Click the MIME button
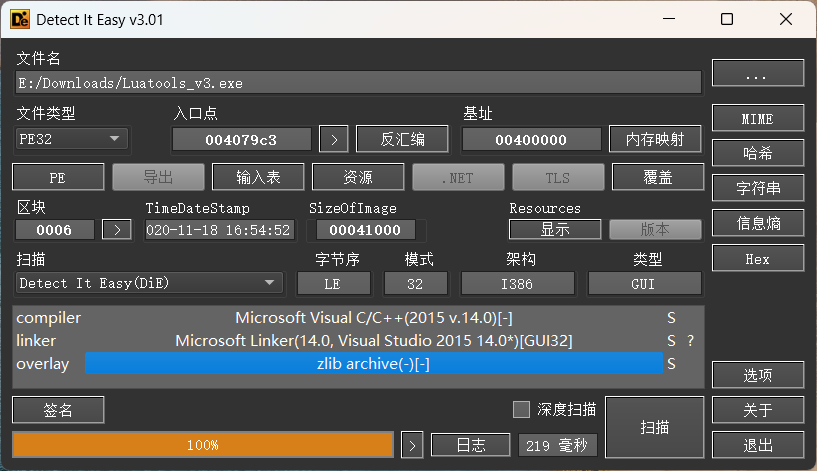This screenshot has height=471, width=817. (758, 118)
